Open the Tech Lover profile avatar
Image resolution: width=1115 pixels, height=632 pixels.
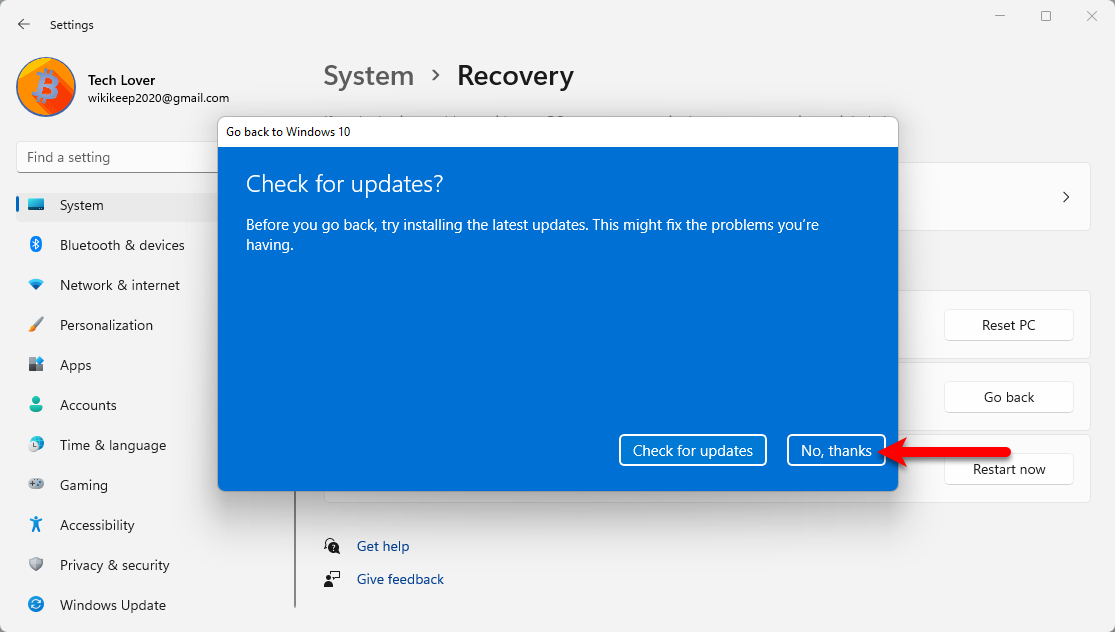[46, 87]
